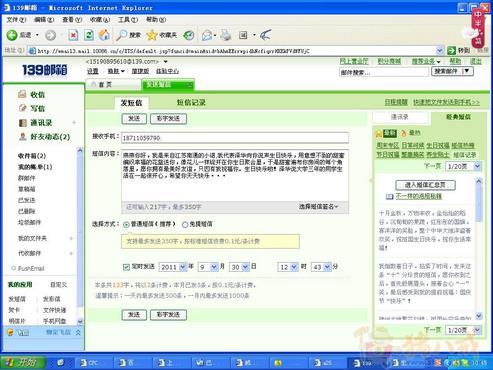
Task: Click the page icon in address bar
Action: (32, 51)
